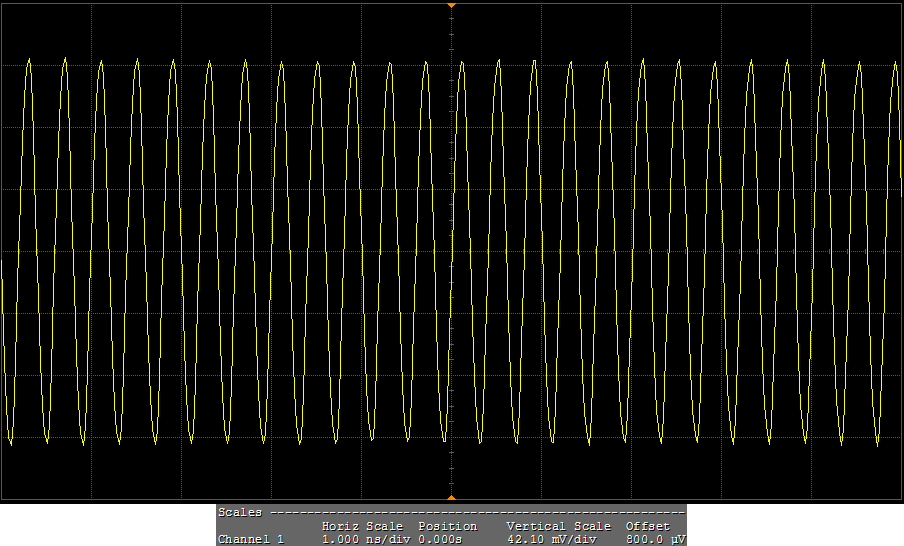
Task: Click the last waveform peak at far right
Action: click(859, 62)
